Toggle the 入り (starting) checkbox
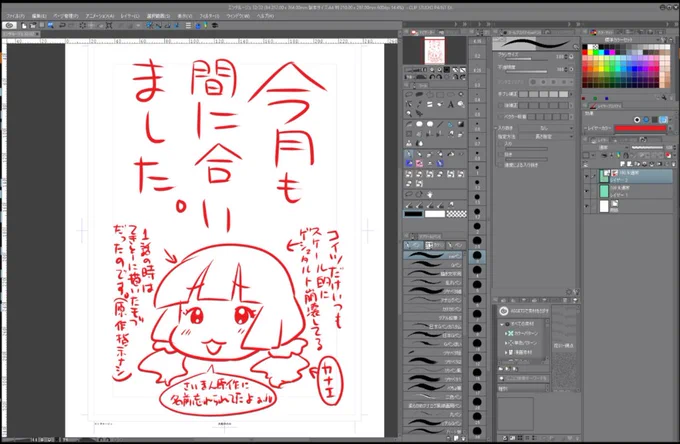Image resolution: width=680 pixels, height=444 pixels. click(x=500, y=144)
